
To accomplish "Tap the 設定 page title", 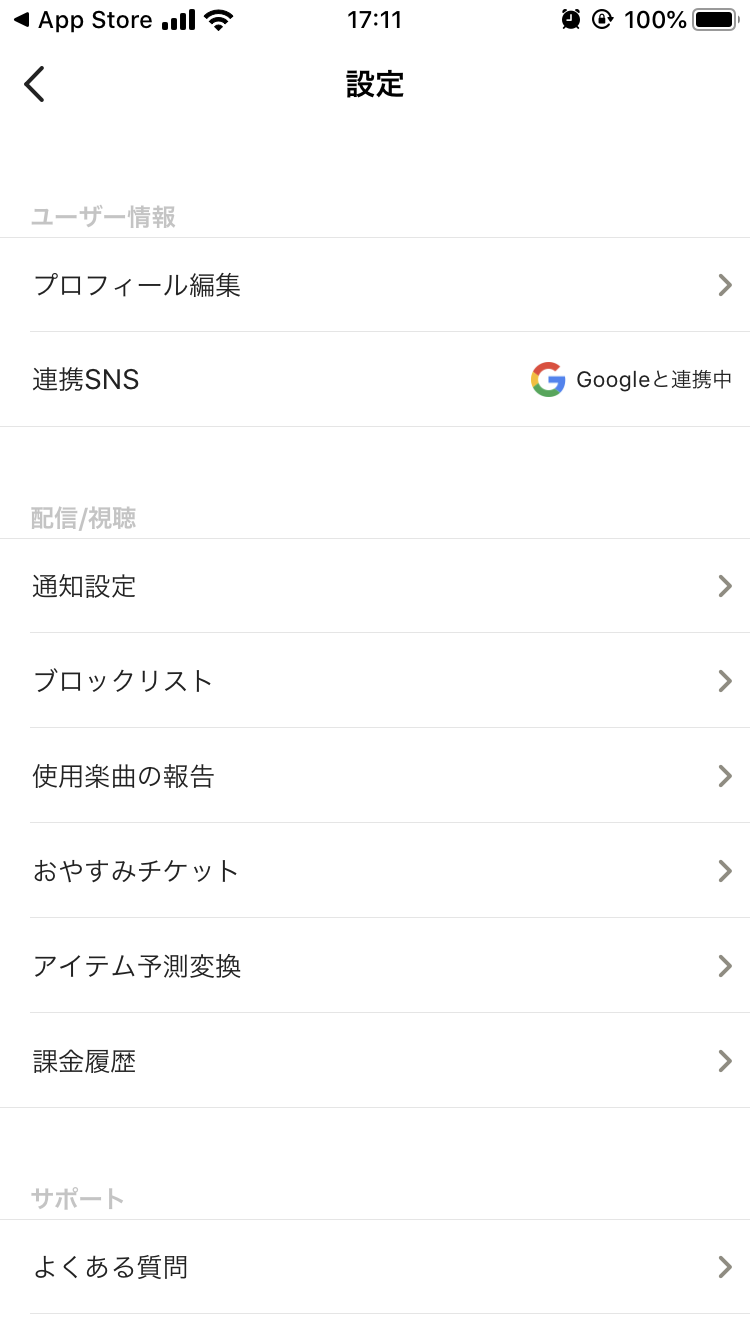I will [375, 84].
